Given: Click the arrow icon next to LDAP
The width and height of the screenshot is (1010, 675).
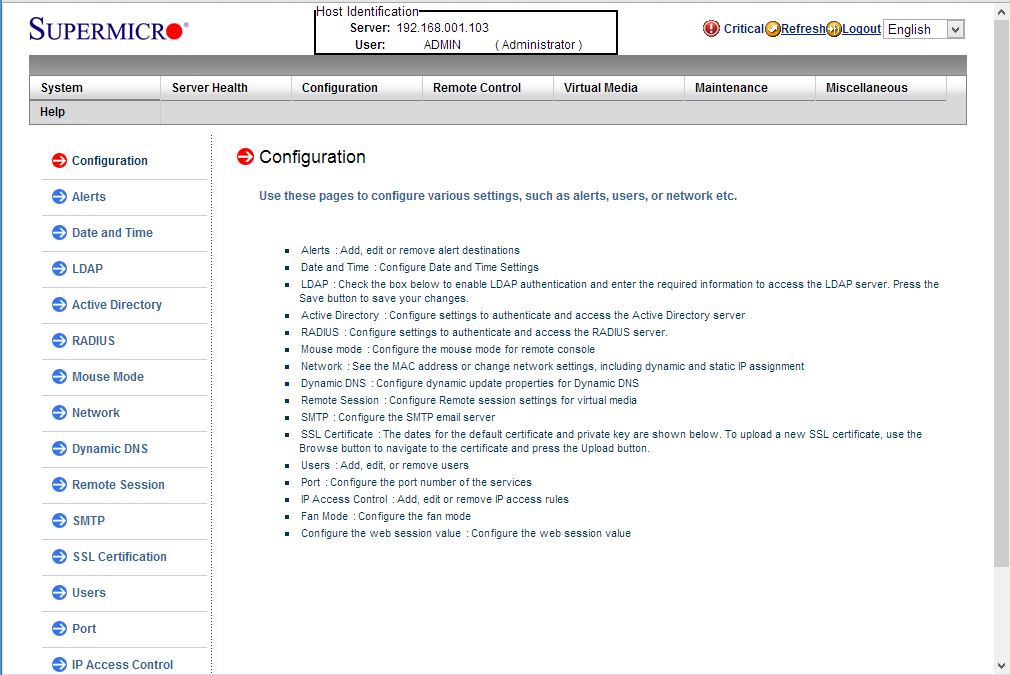Looking at the screenshot, I should point(59,269).
